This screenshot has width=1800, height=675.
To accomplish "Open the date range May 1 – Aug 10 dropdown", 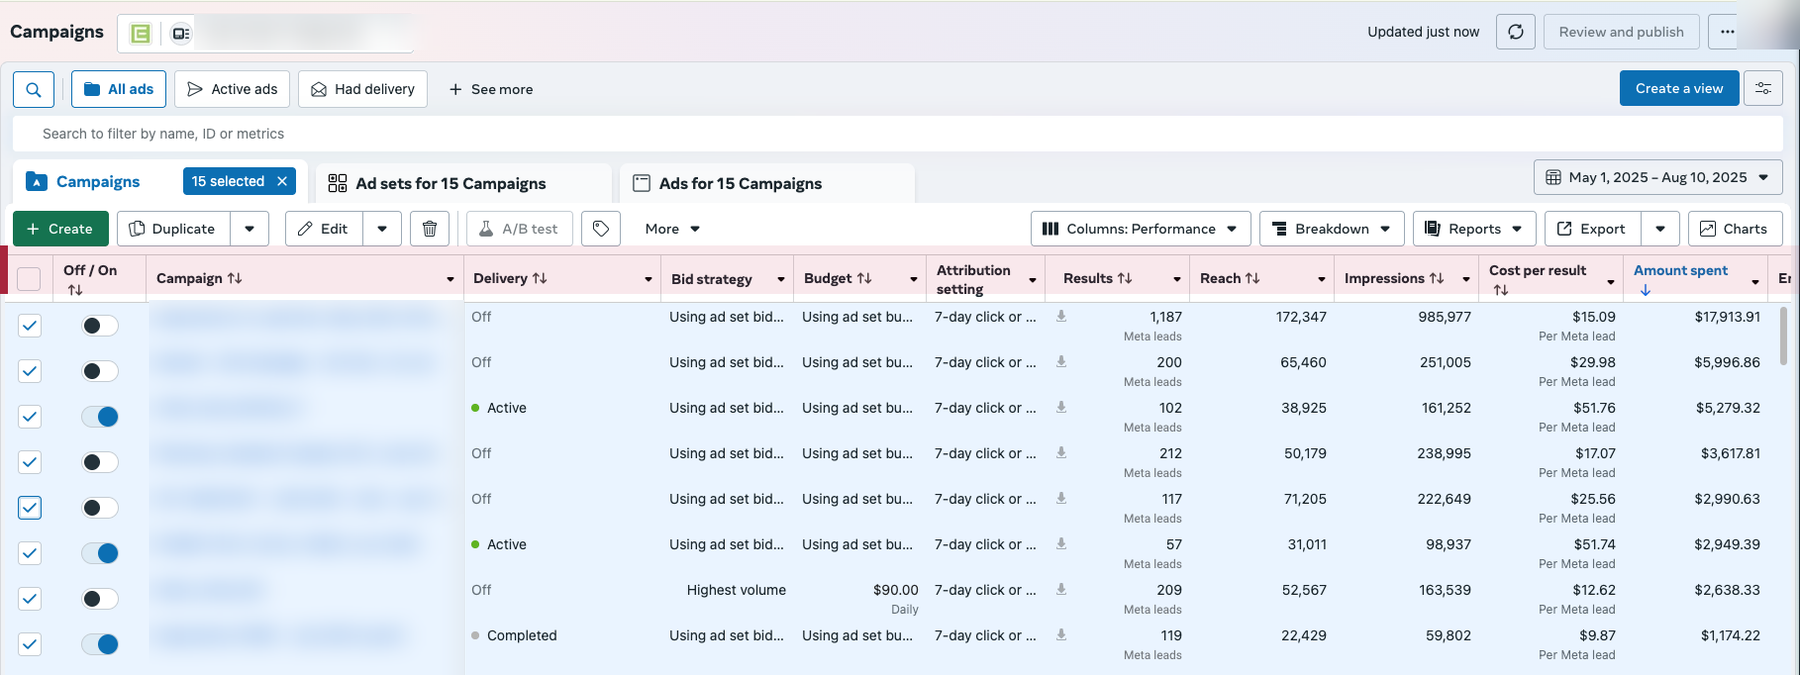I will (1658, 177).
